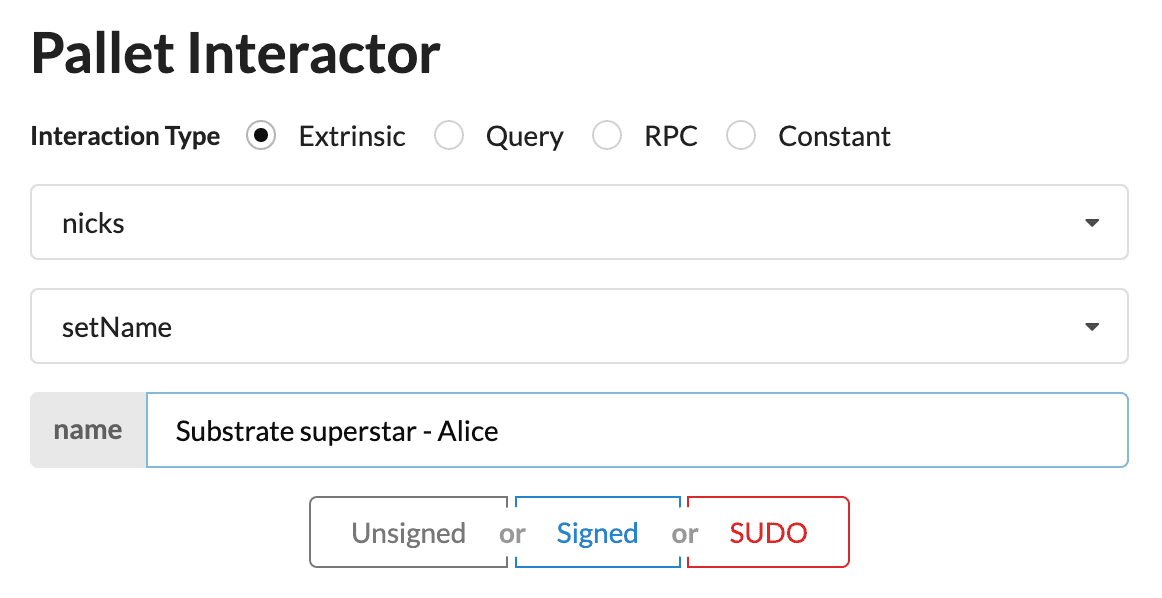Viewport: 1162px width, 598px height.
Task: Select the text 'Substrate superstar - Alice'
Action: [x=335, y=430]
